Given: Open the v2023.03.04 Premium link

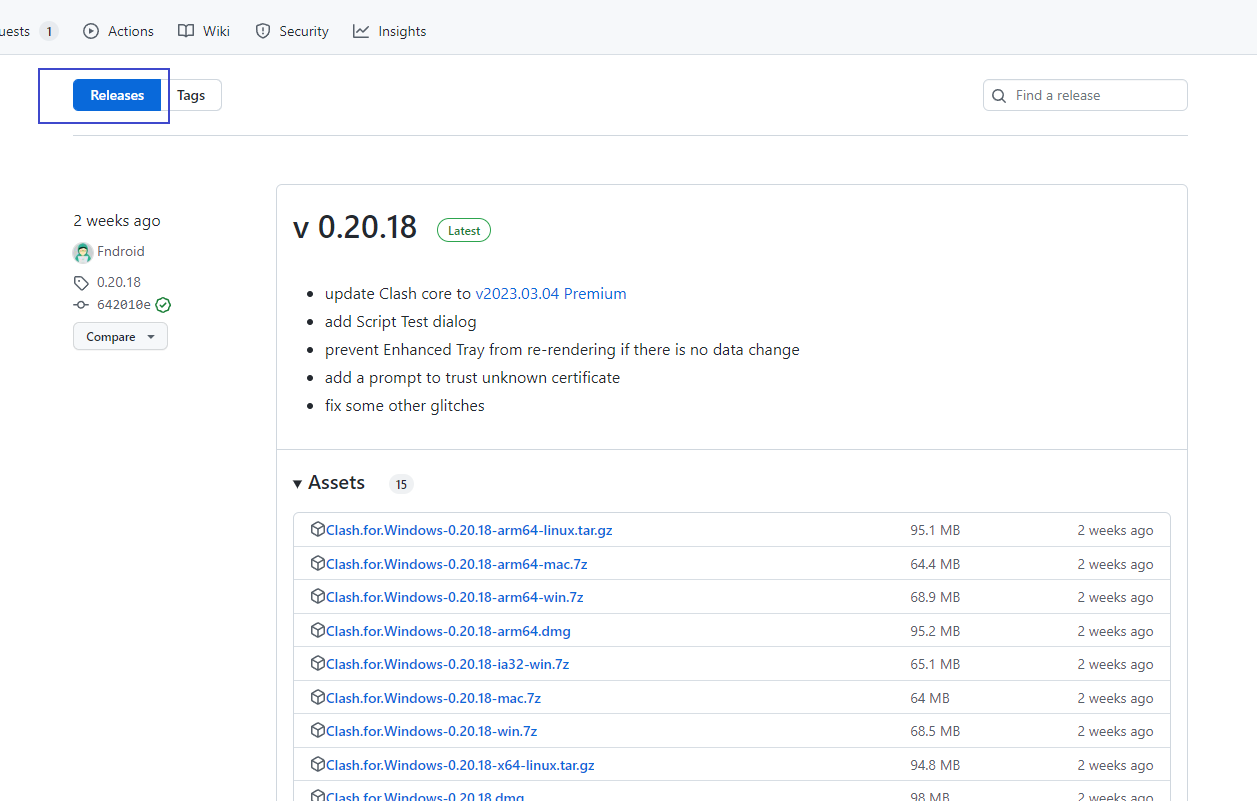Looking at the screenshot, I should [551, 294].
